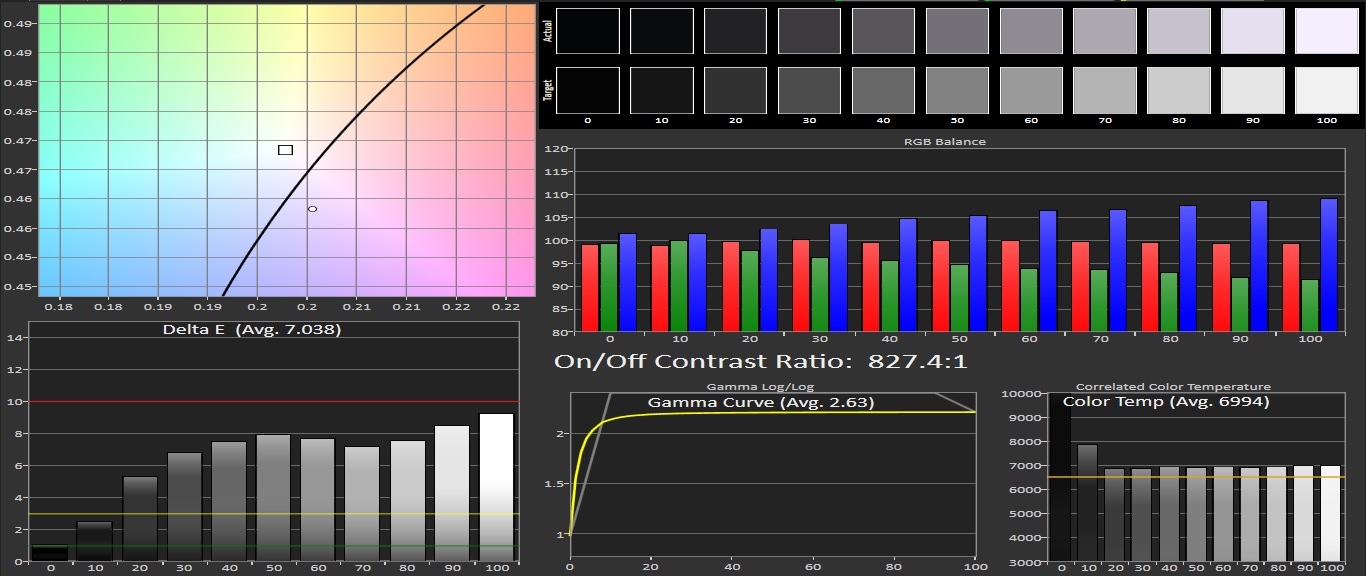
Task: Click the Actual swatch at level 0
Action: (x=588, y=30)
